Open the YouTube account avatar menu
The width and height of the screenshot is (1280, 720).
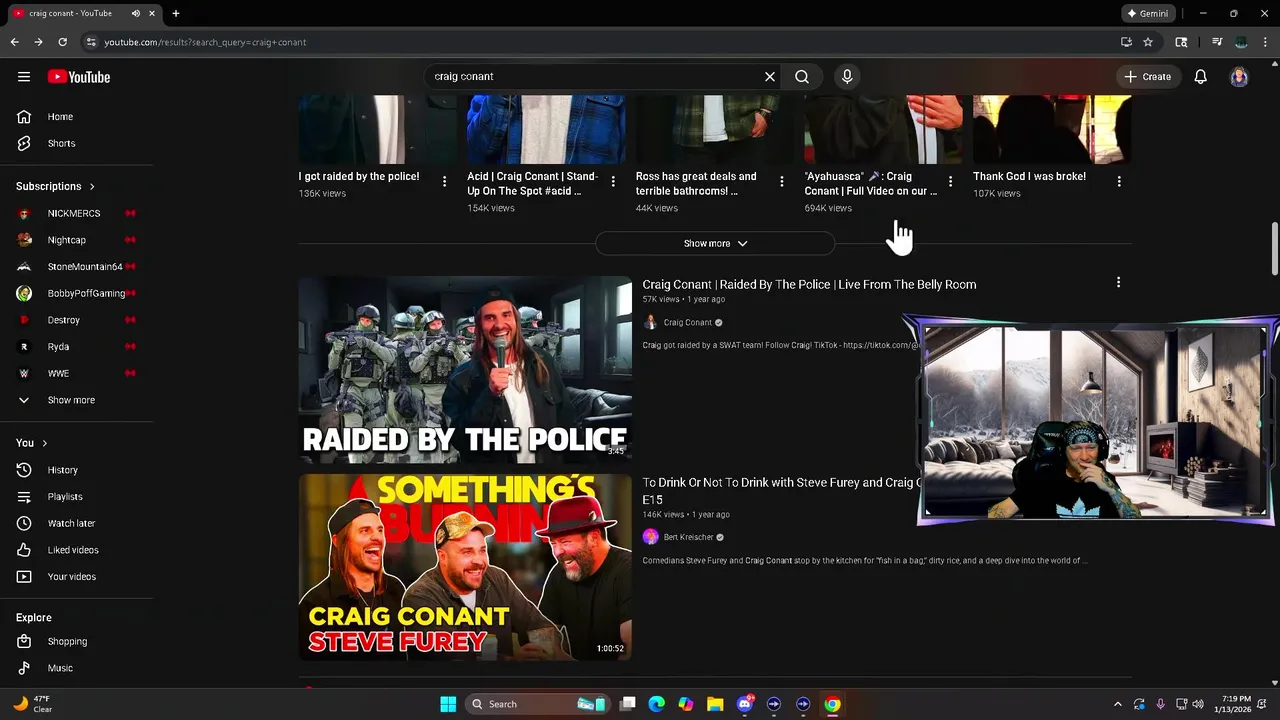point(1239,77)
